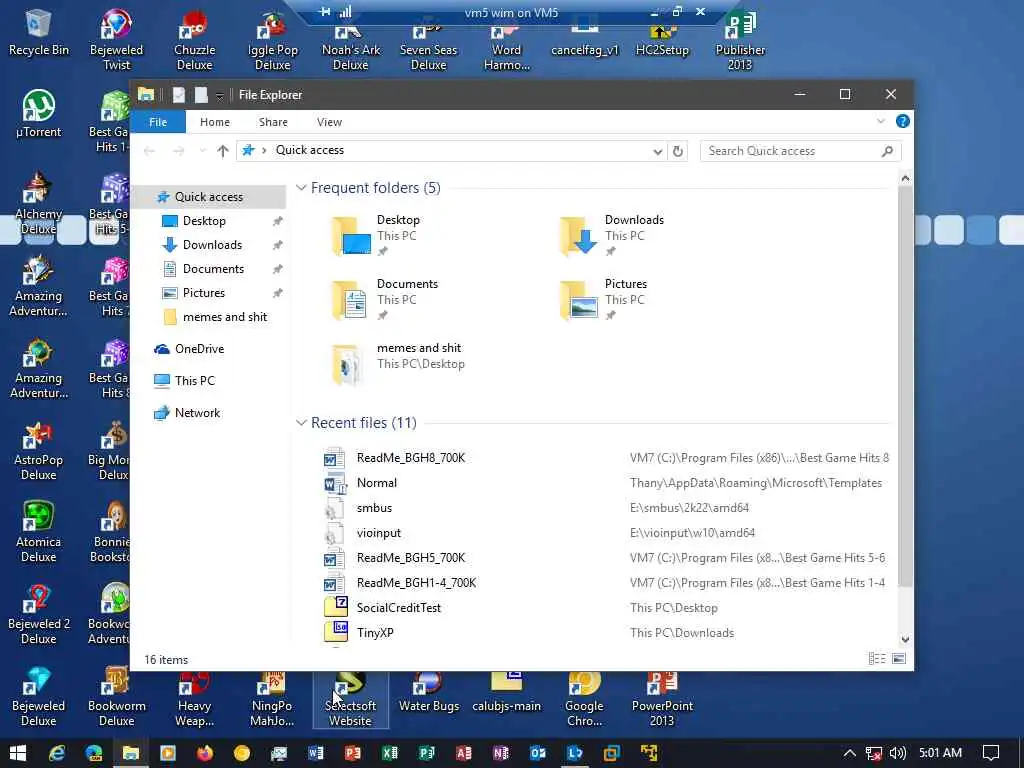Select Pictures in navigation pane
This screenshot has height=768, width=1024.
point(204,293)
